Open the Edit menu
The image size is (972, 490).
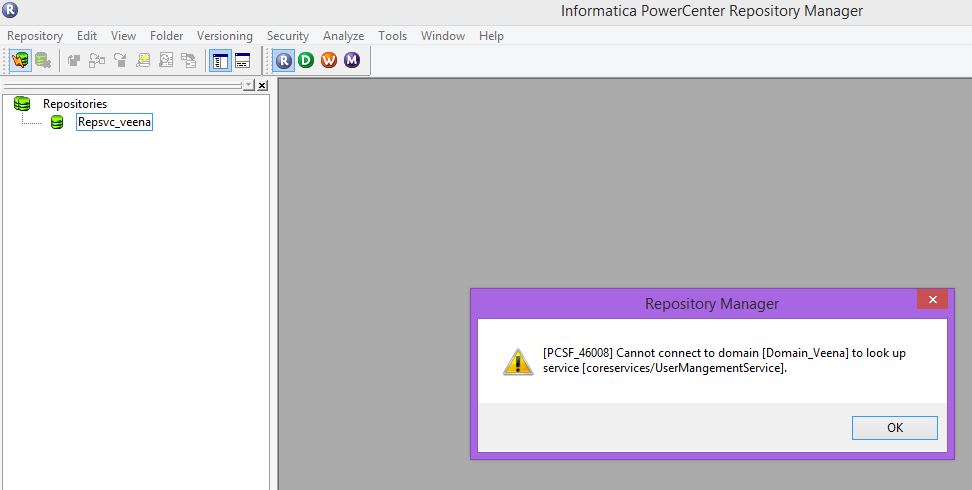click(x=87, y=36)
